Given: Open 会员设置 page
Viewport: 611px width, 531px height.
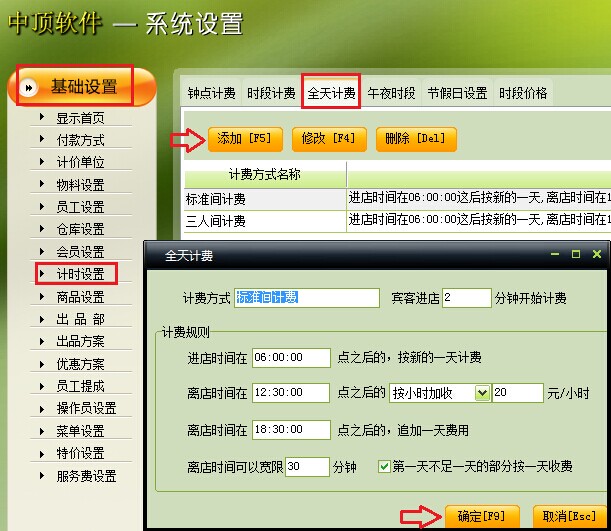Looking at the screenshot, I should point(80,252).
